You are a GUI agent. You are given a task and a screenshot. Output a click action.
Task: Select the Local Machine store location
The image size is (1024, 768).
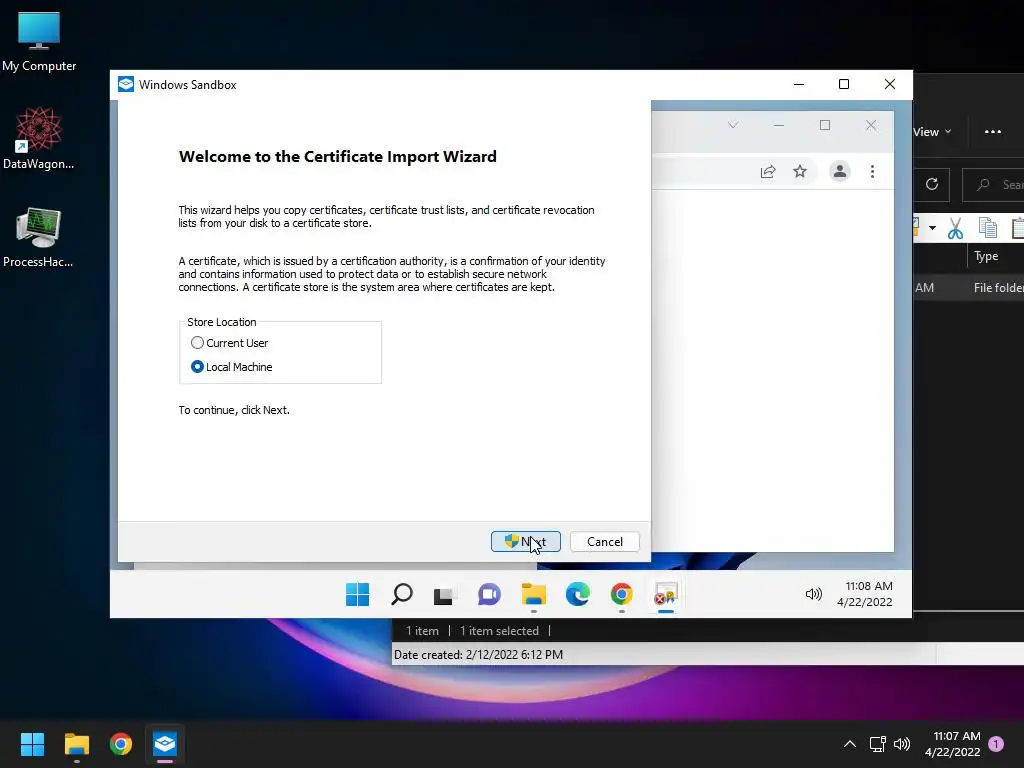click(x=197, y=367)
